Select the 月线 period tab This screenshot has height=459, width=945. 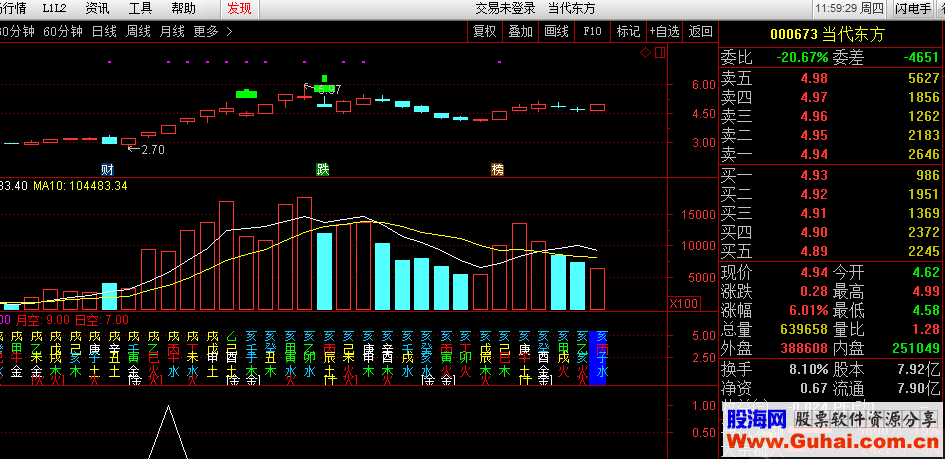click(172, 32)
